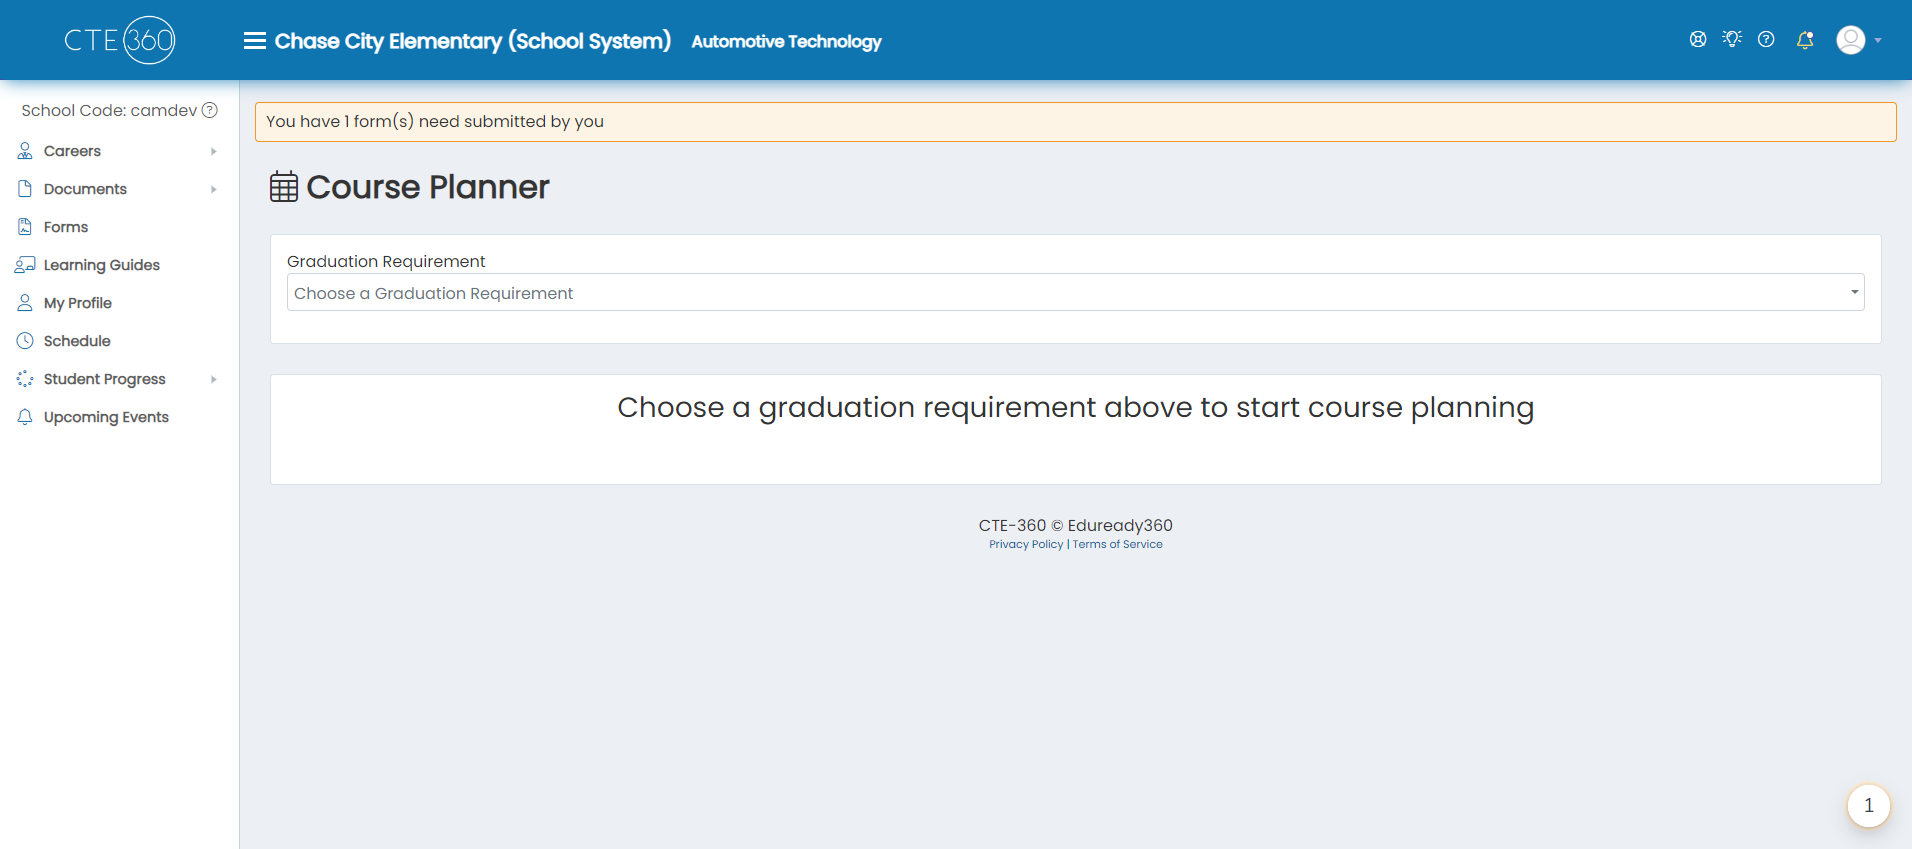Open Student Progress menu item

[105, 379]
